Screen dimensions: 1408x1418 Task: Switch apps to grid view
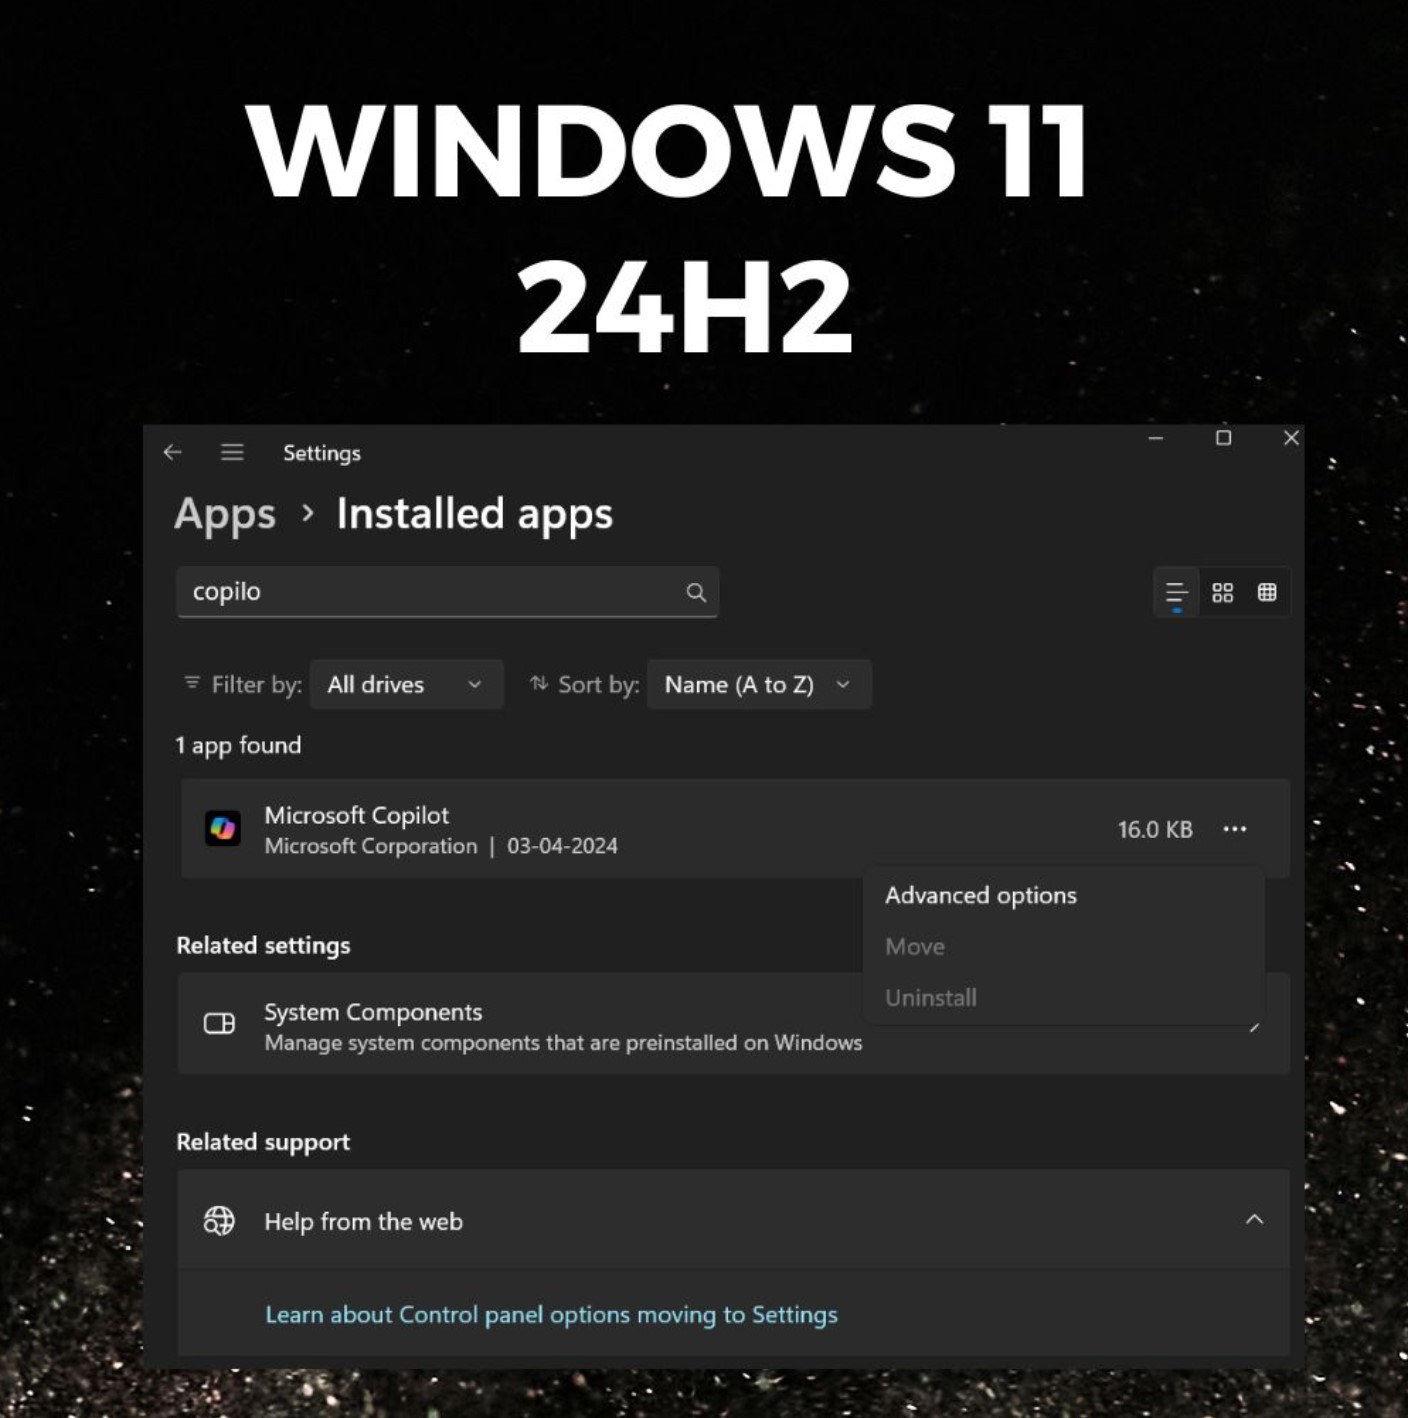click(x=1267, y=592)
